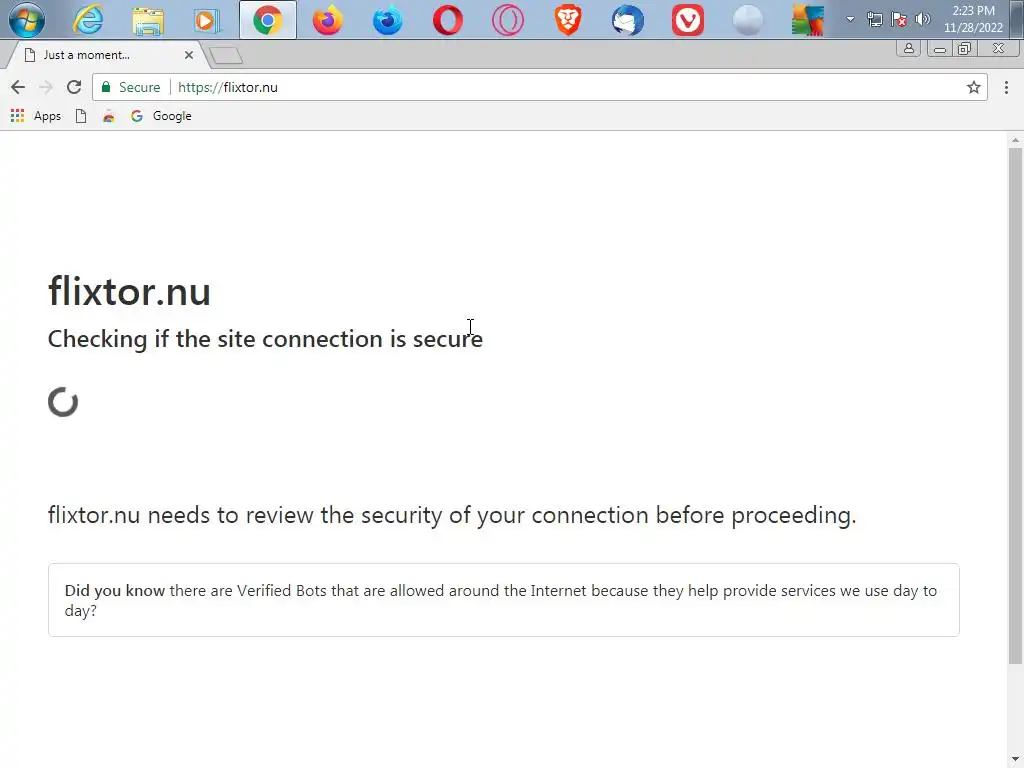Open the Apps shortcut in bookmarks bar

click(x=36, y=116)
